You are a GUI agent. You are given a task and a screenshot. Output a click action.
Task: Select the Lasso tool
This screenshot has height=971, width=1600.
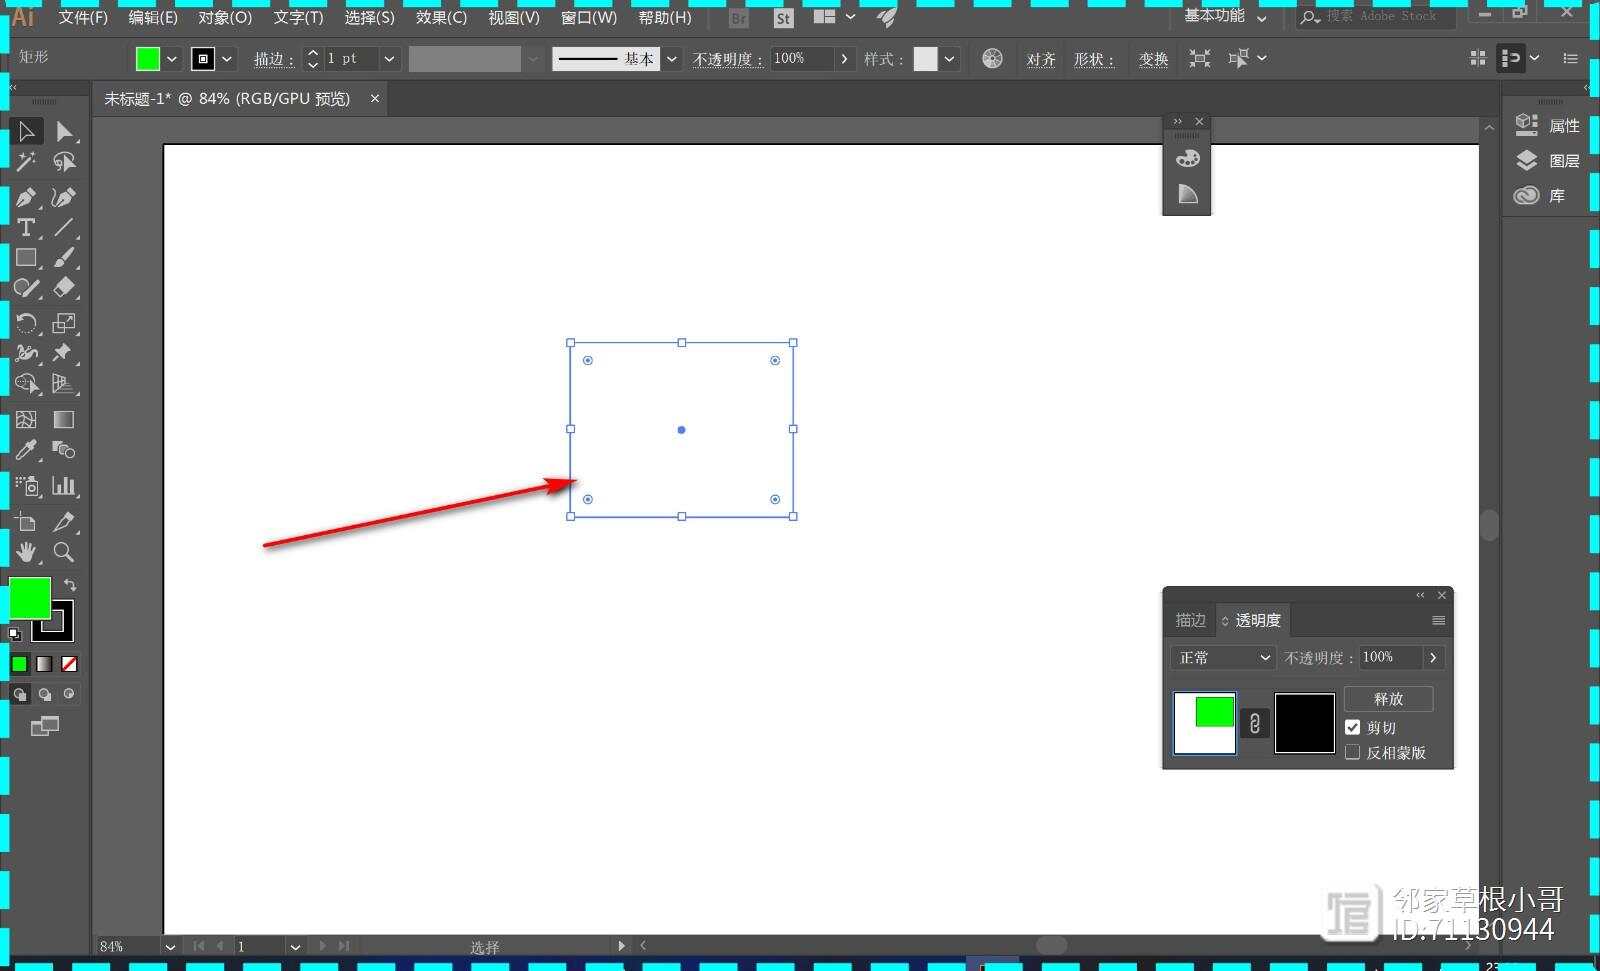pyautogui.click(x=64, y=161)
